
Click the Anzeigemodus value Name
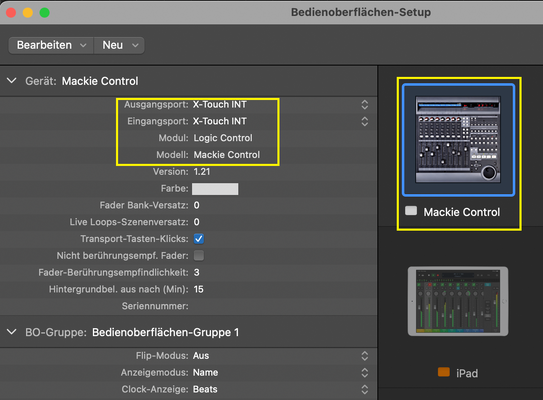[x=205, y=373]
